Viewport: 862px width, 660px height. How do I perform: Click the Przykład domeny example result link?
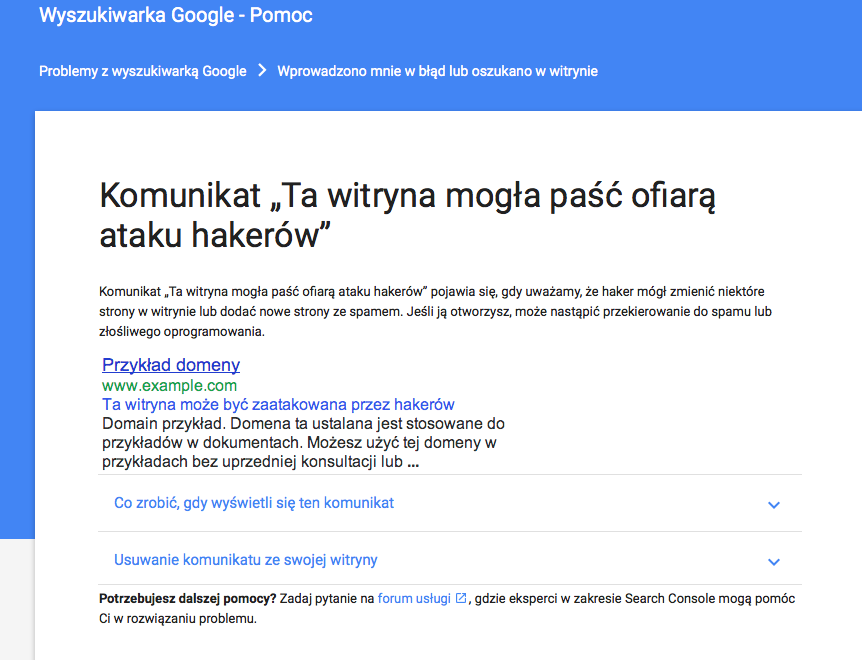[x=171, y=365]
